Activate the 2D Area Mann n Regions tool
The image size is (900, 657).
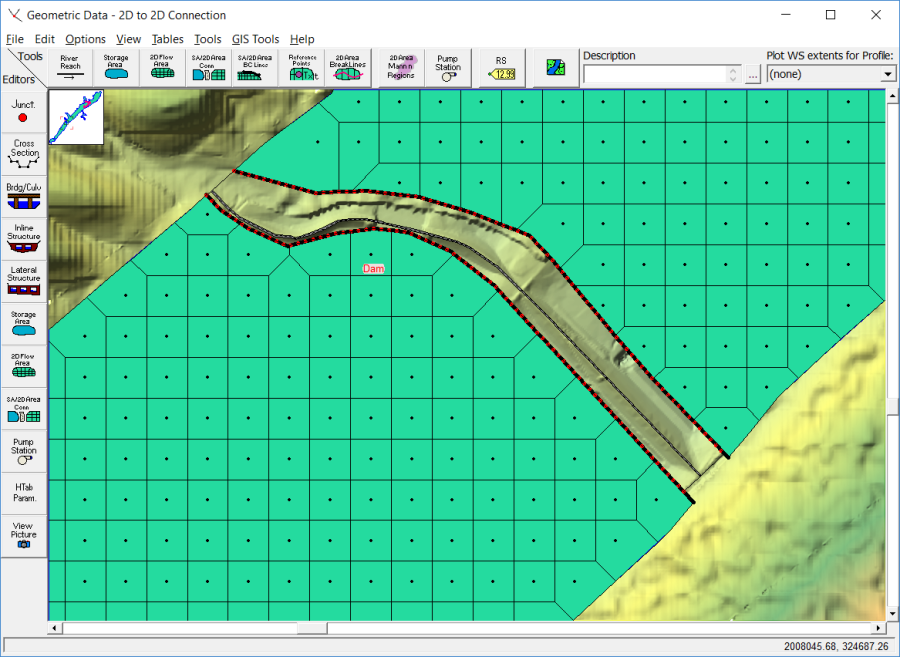(401, 68)
